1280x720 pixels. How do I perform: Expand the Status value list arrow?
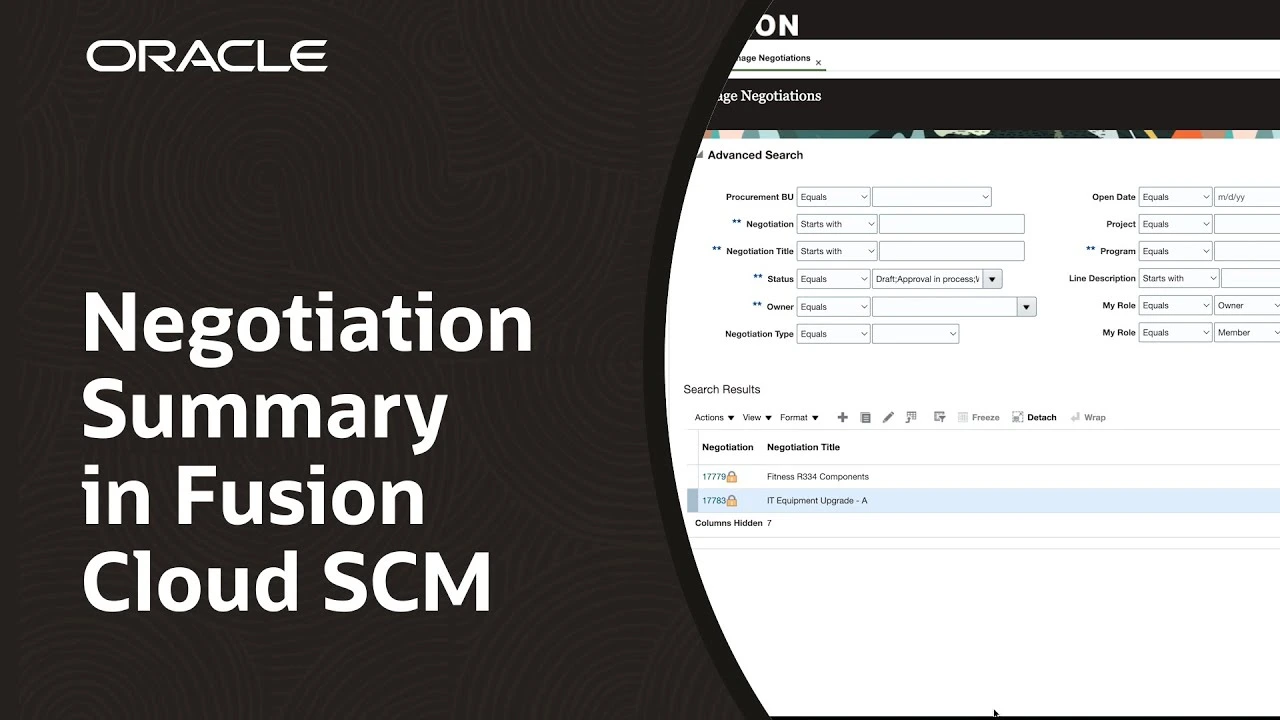pos(992,279)
